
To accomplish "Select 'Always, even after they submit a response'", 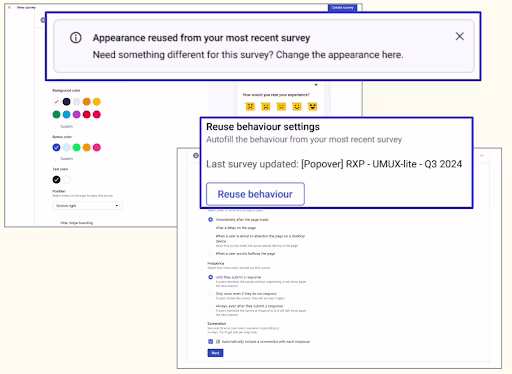I will (210, 306).
